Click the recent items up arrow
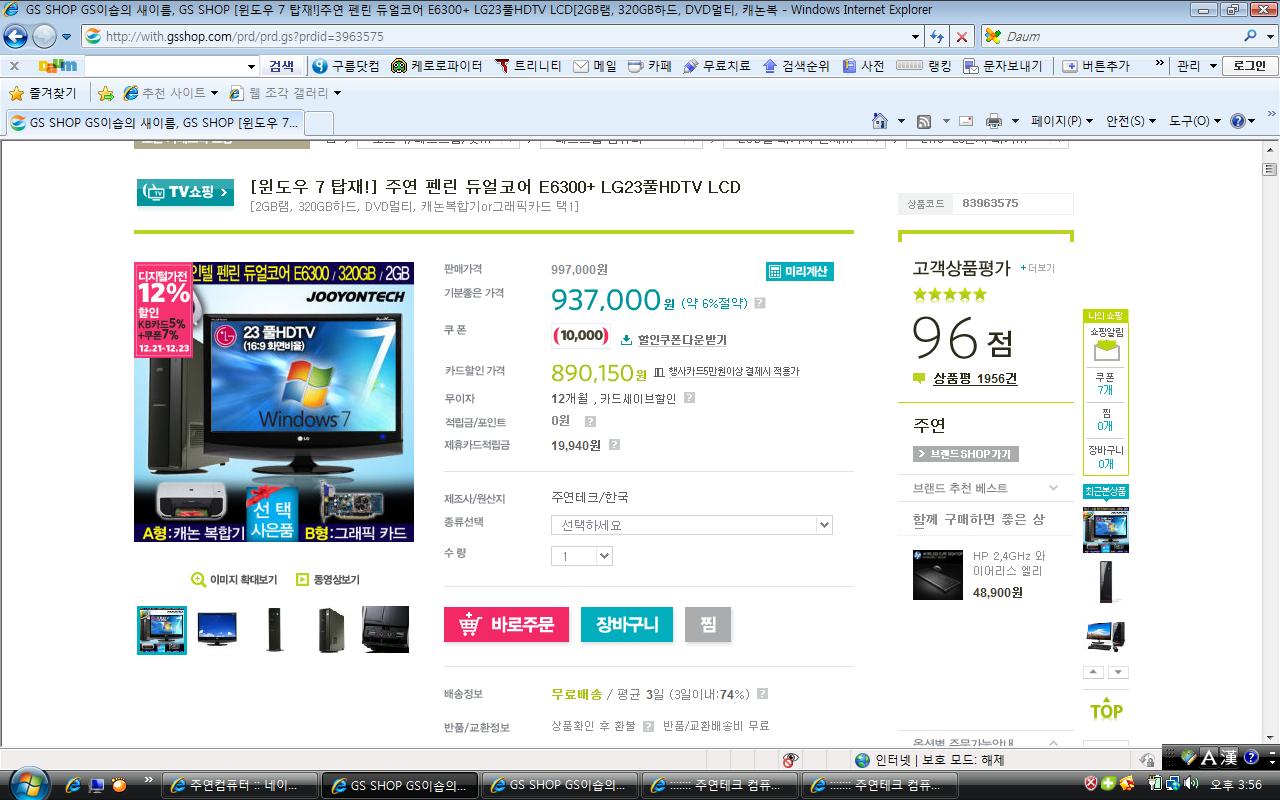Viewport: 1280px width, 800px height. (1094, 672)
